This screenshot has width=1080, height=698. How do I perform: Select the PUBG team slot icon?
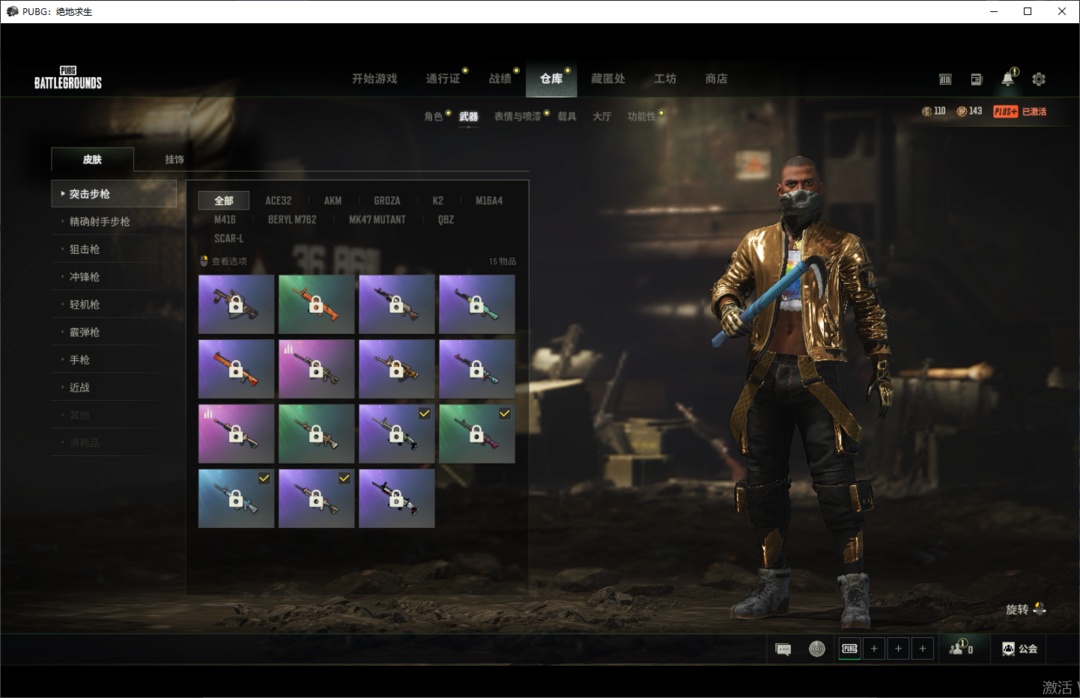pyautogui.click(x=850, y=649)
